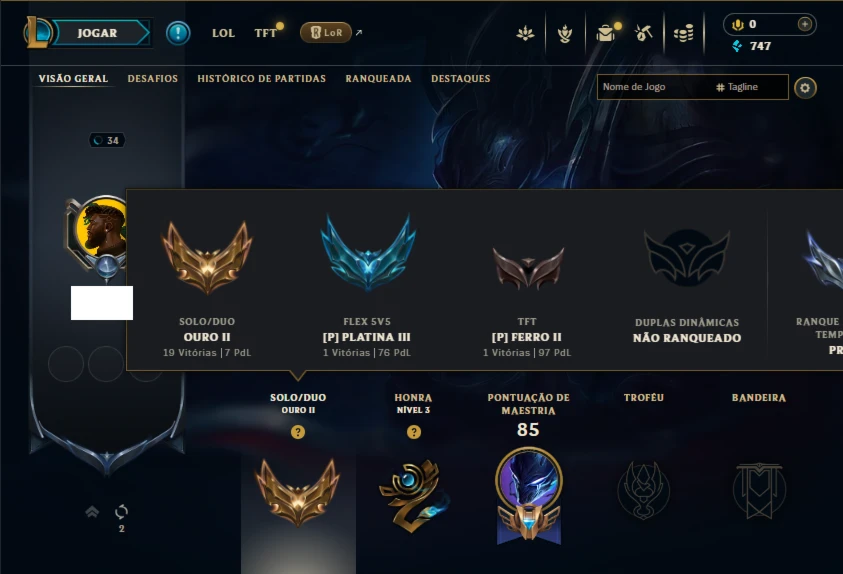The width and height of the screenshot is (843, 574).
Task: Open the store coins icon
Action: 683,33
